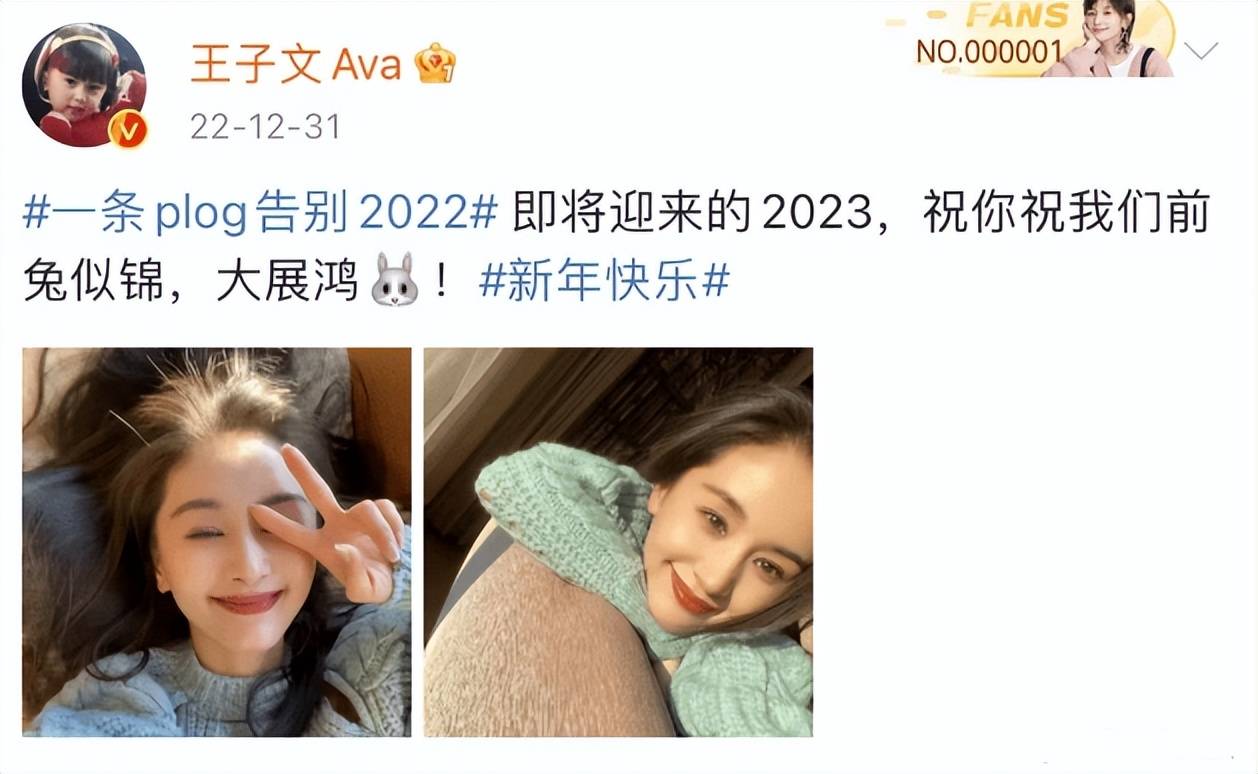Image resolution: width=1258 pixels, height=774 pixels.
Task: Open the 王子文 Ava profile name
Action: [x=296, y=65]
